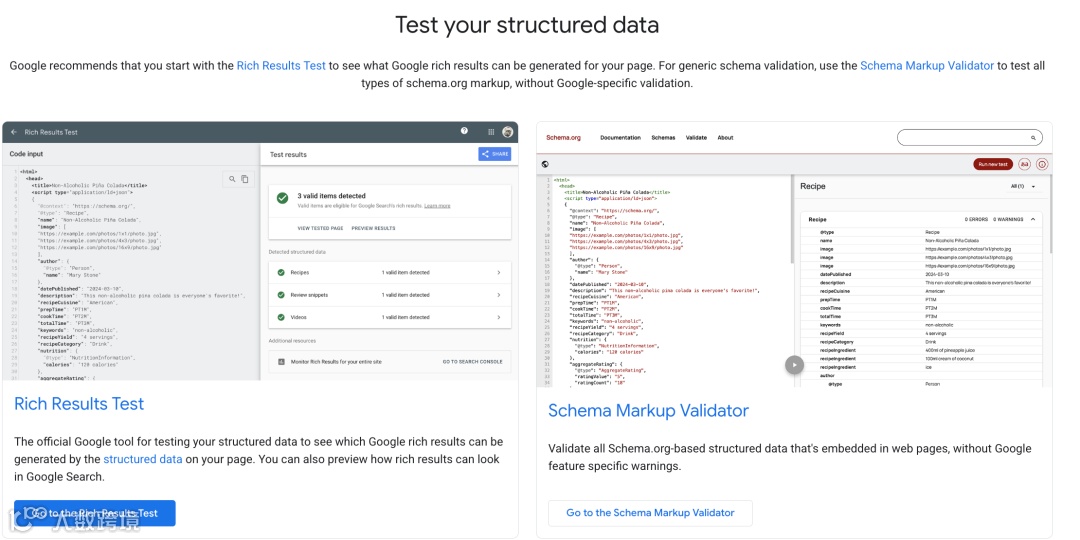The image size is (1080, 540).
Task: Click into the Schema.org search field
Action: [x=960, y=138]
